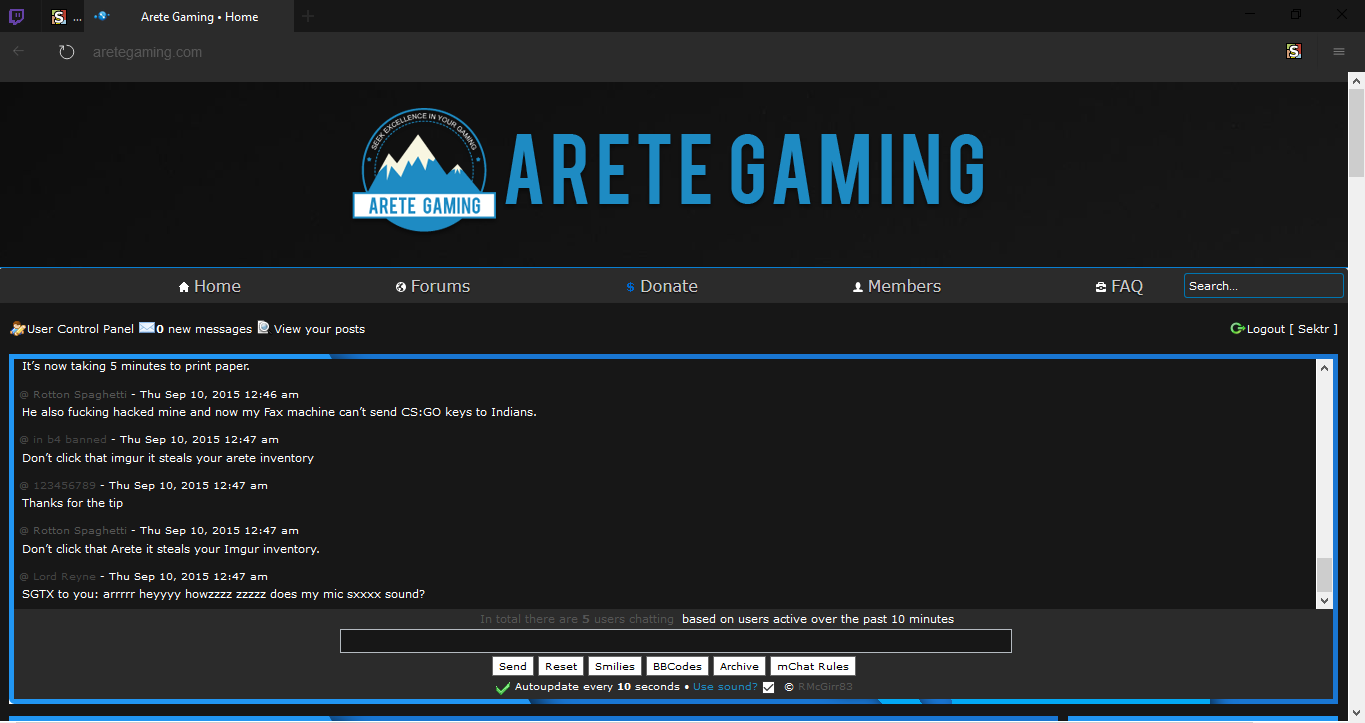Click the Logout green arrow icon
The width and height of the screenshot is (1365, 723).
click(x=1237, y=328)
